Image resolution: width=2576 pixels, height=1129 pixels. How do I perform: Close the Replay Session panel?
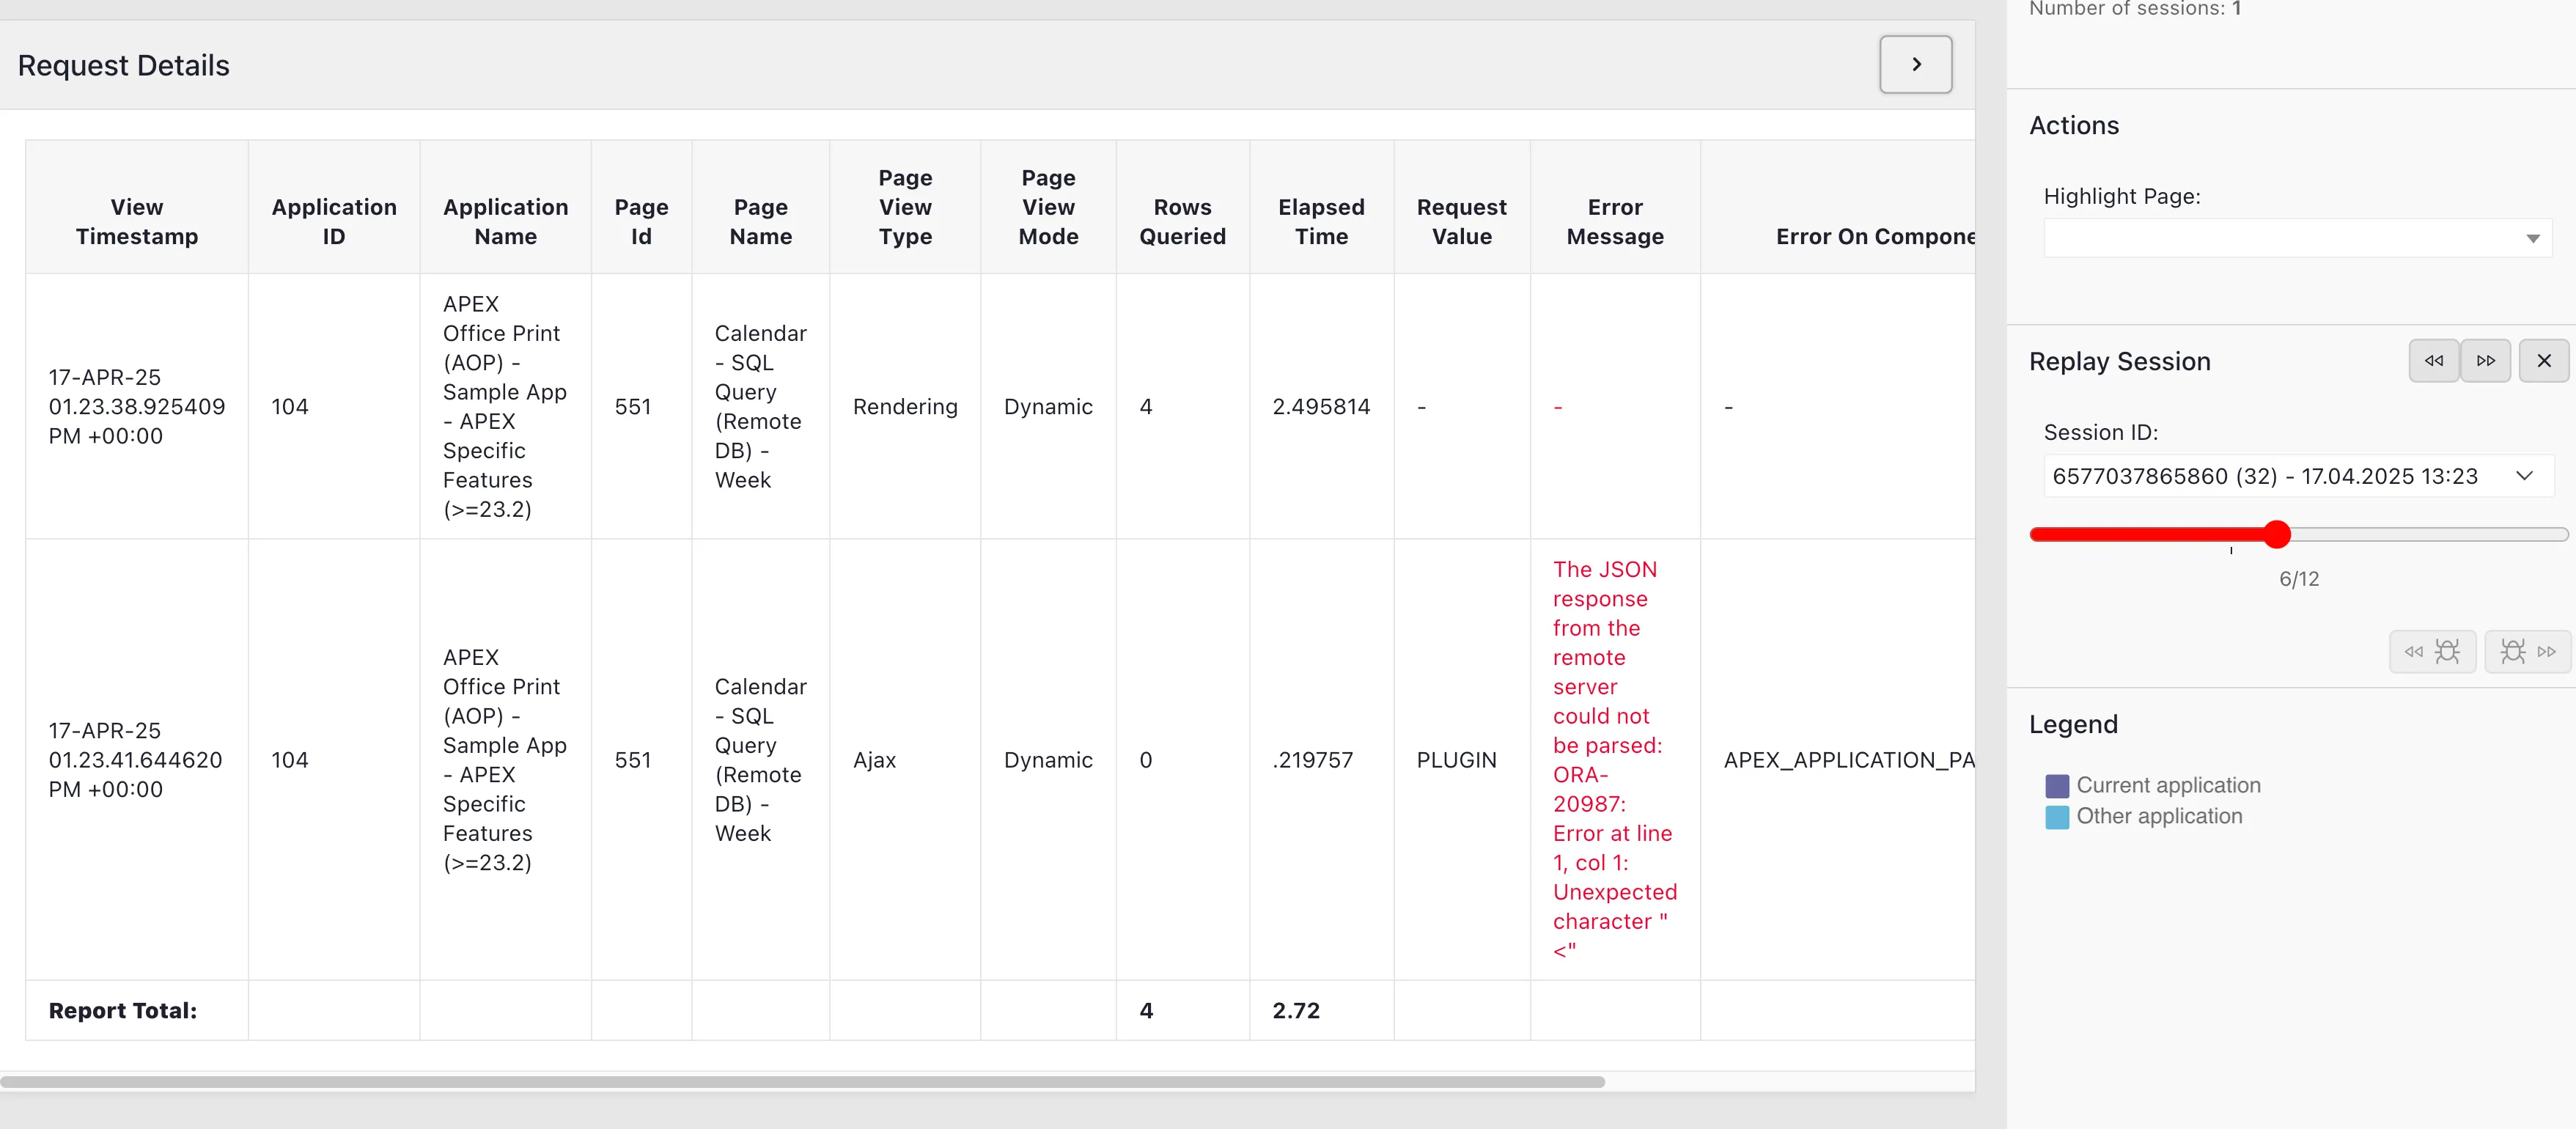tap(2545, 360)
